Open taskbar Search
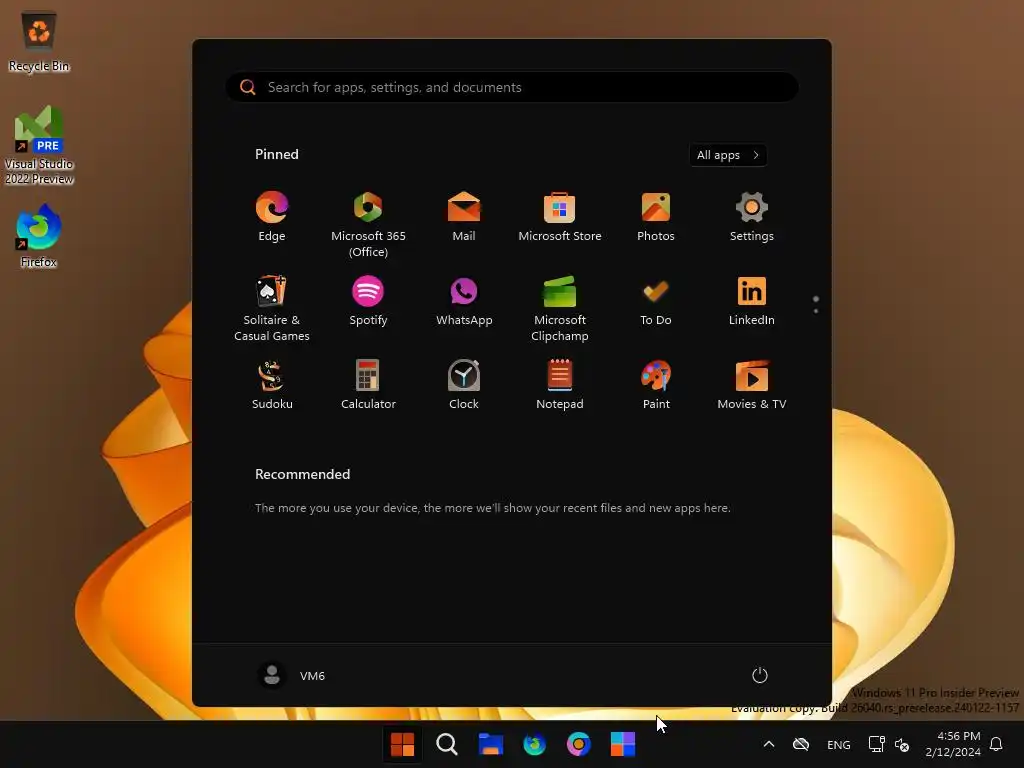The height and width of the screenshot is (768, 1024). pyautogui.click(x=447, y=744)
